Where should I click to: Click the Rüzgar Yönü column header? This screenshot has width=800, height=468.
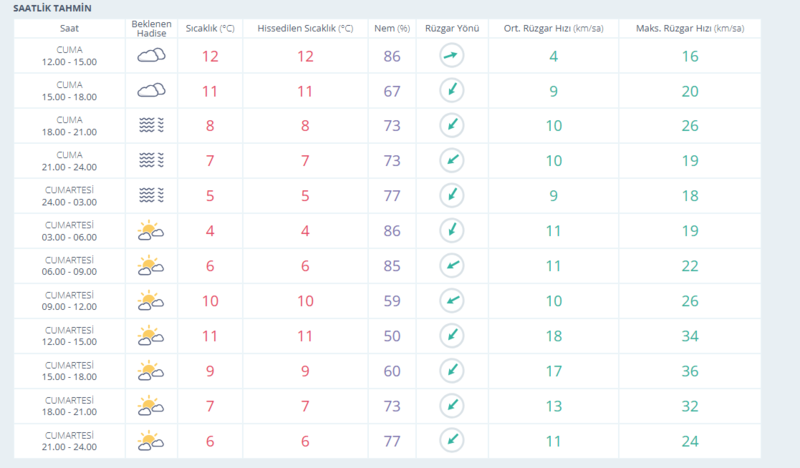453,27
